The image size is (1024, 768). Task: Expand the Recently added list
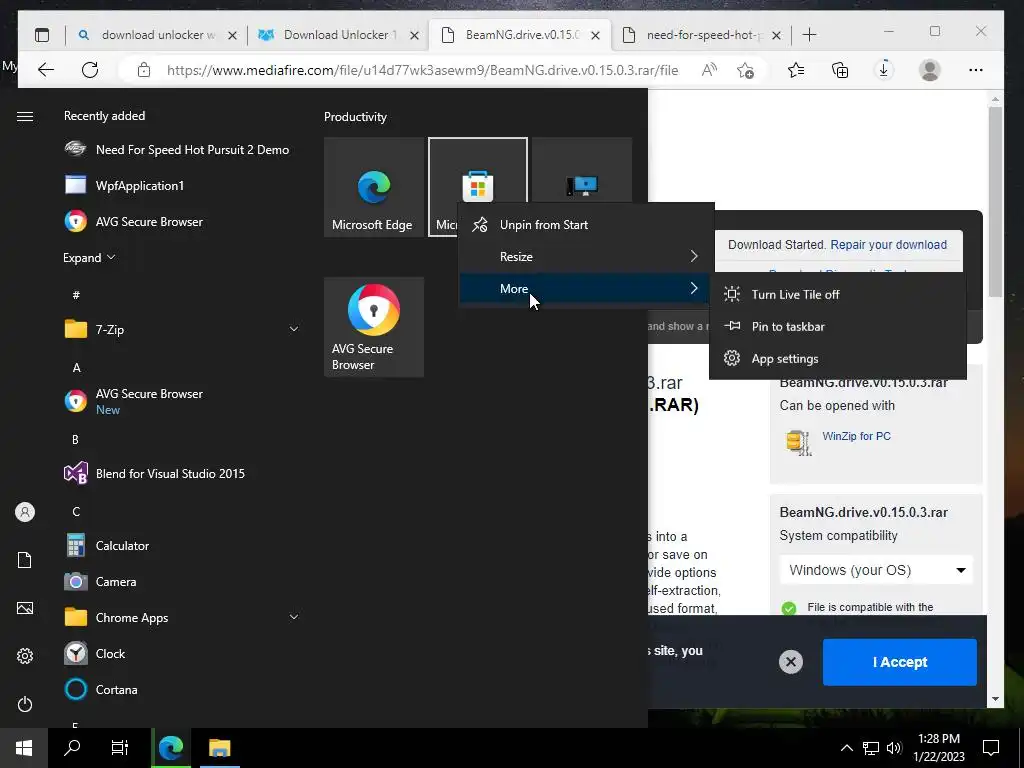(x=89, y=257)
